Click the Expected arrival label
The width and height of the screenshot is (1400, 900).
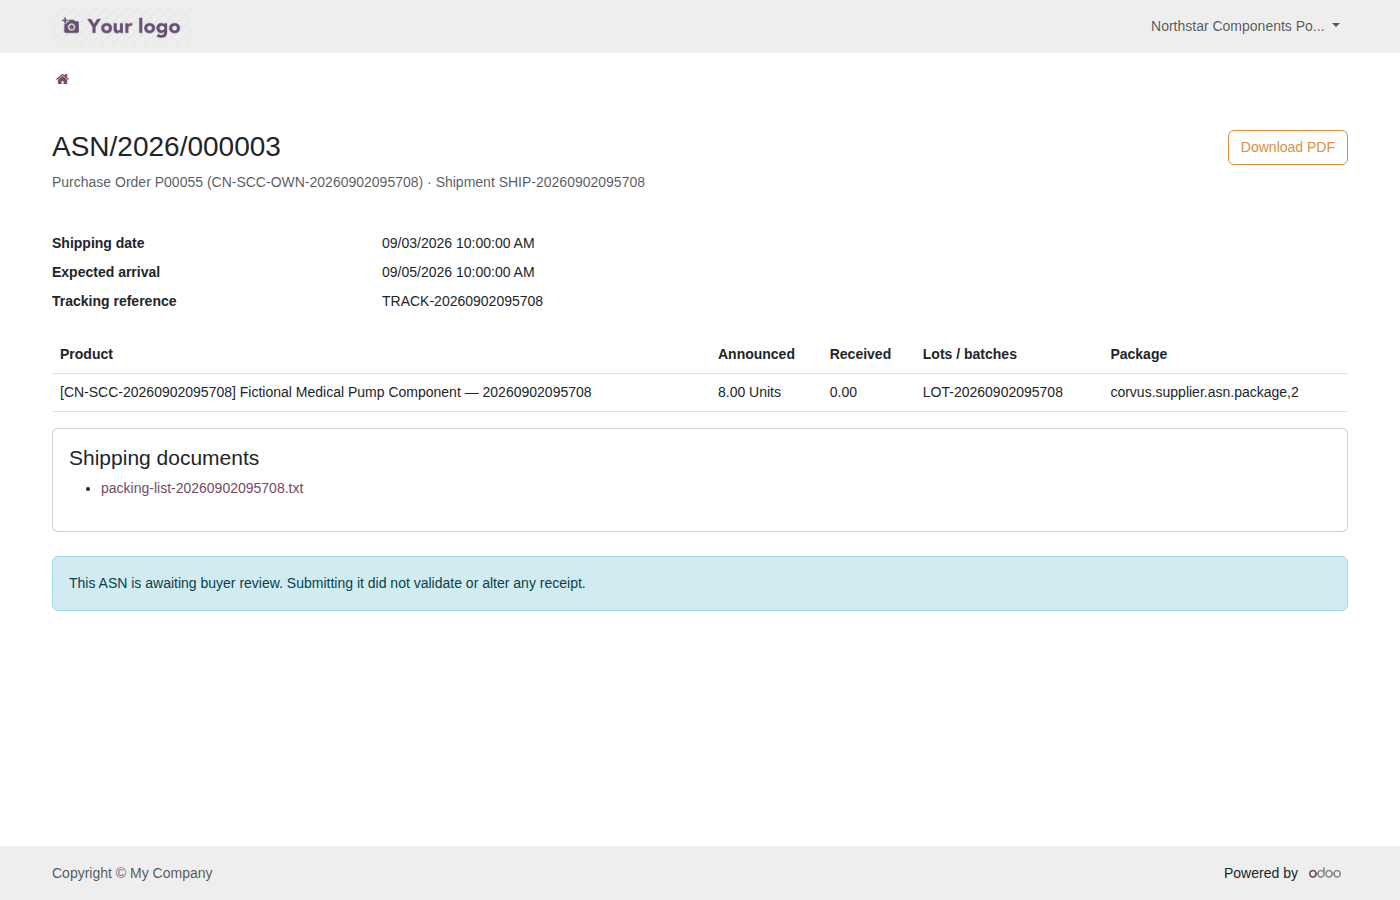click(x=106, y=272)
